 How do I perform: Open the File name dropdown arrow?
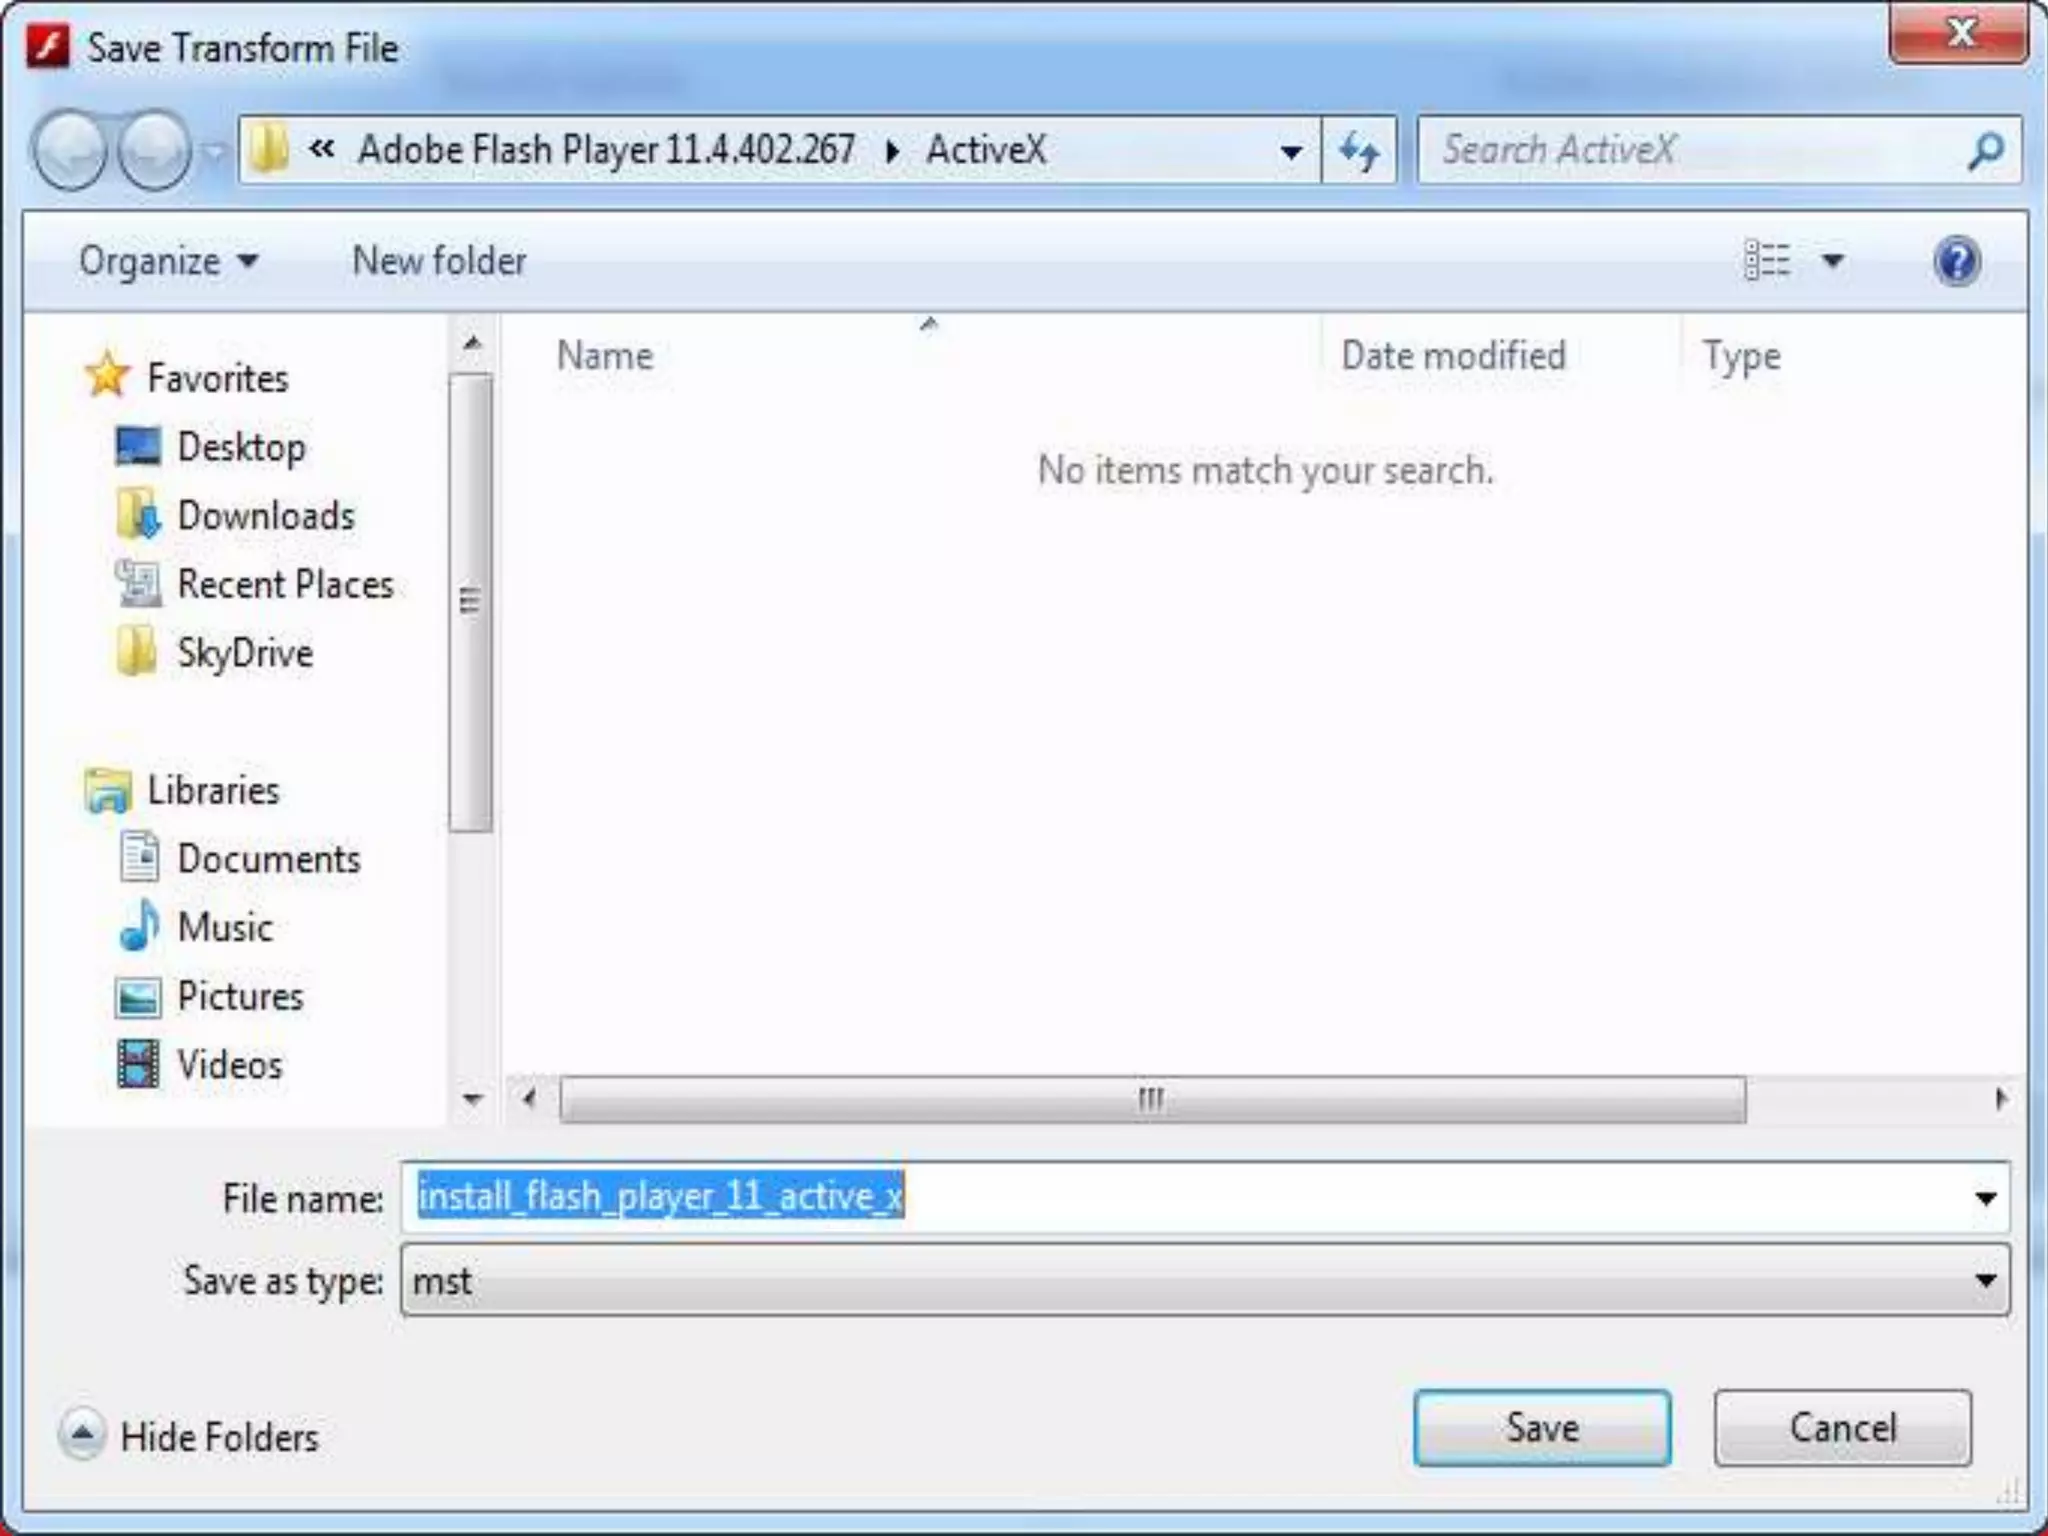tap(1986, 1198)
